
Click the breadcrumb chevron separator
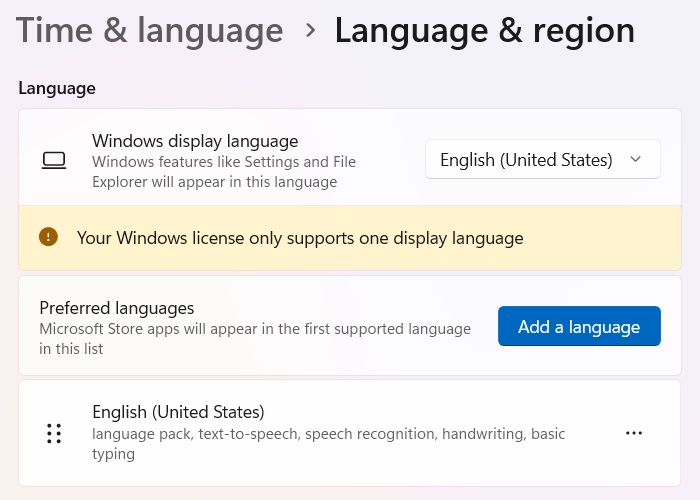[310, 30]
